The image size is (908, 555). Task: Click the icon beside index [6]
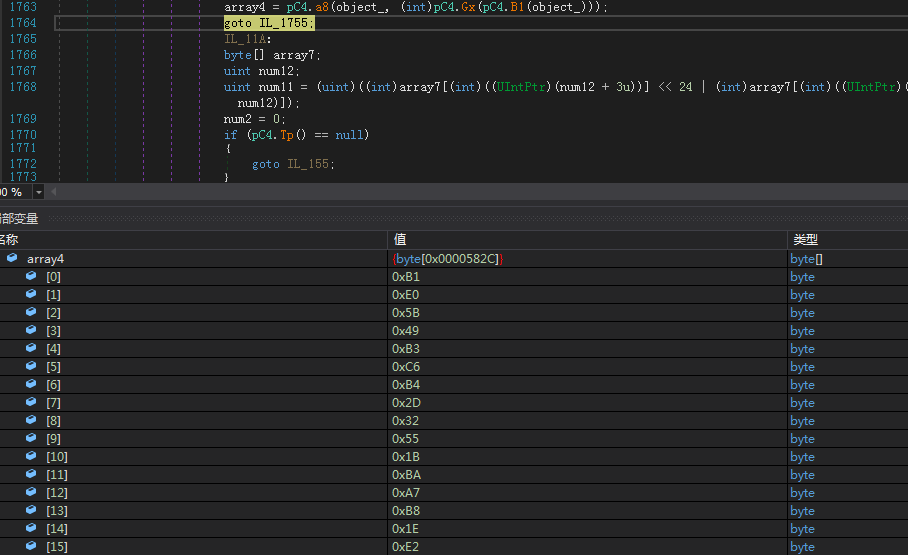tap(31, 384)
